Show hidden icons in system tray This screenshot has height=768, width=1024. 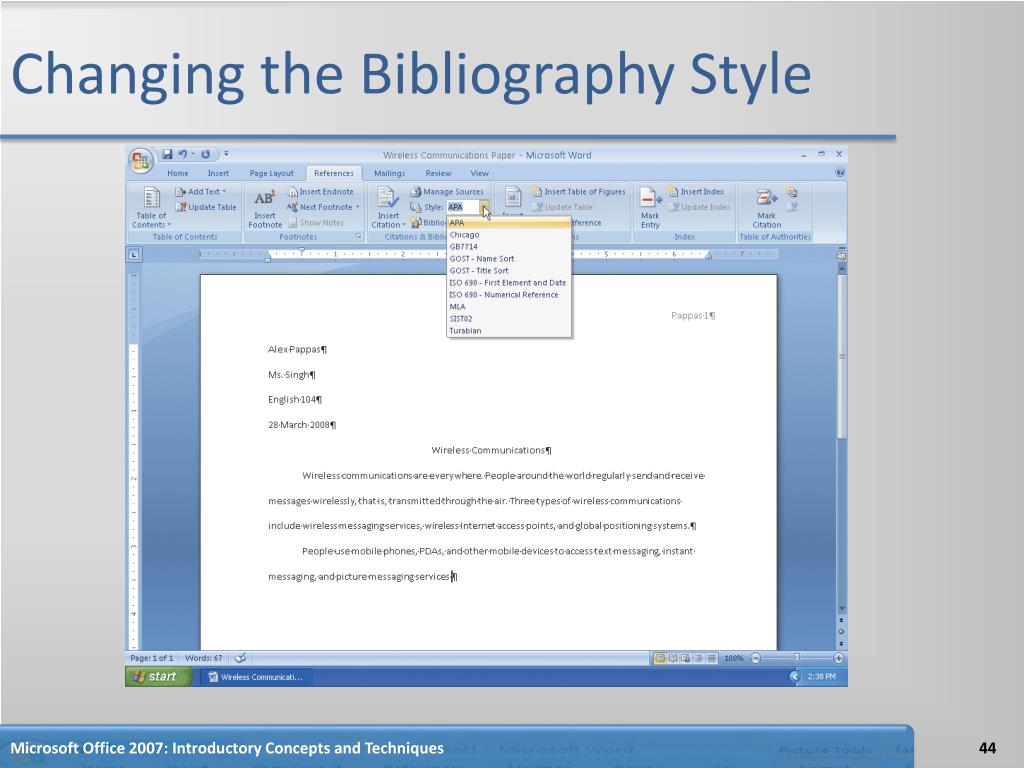tap(795, 677)
